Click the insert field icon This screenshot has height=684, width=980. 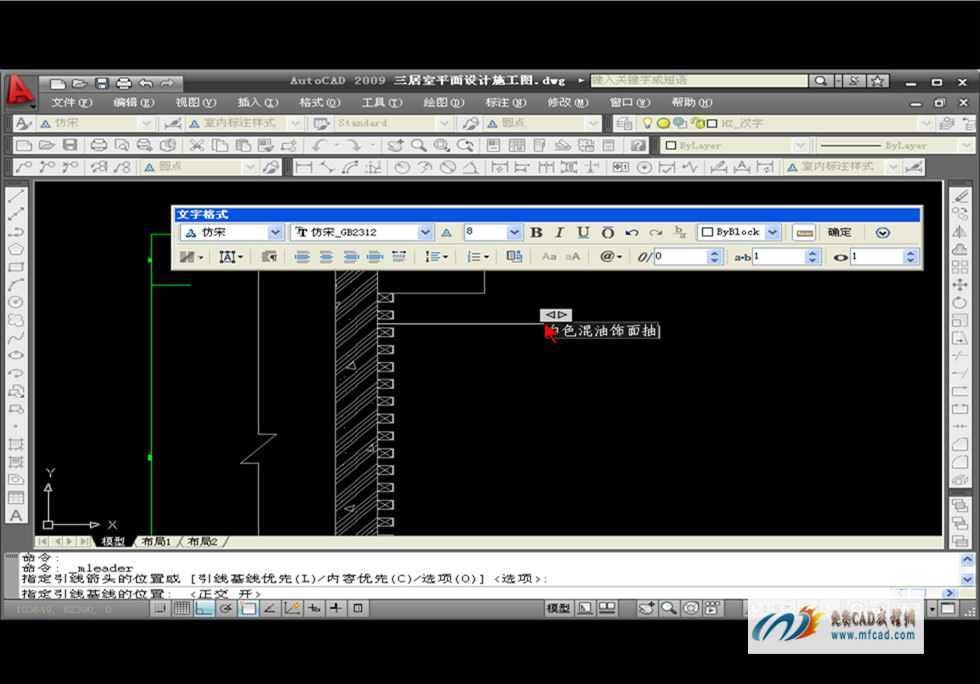pyautogui.click(x=514, y=257)
